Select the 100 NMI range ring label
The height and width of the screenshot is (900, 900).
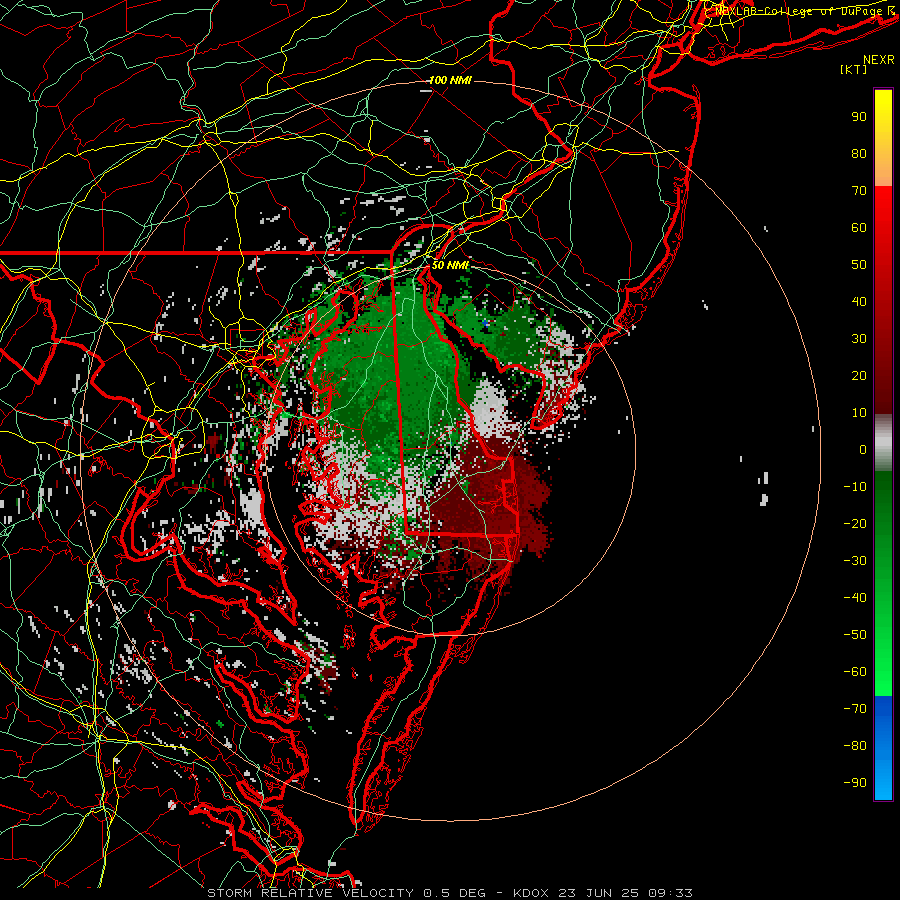(449, 80)
